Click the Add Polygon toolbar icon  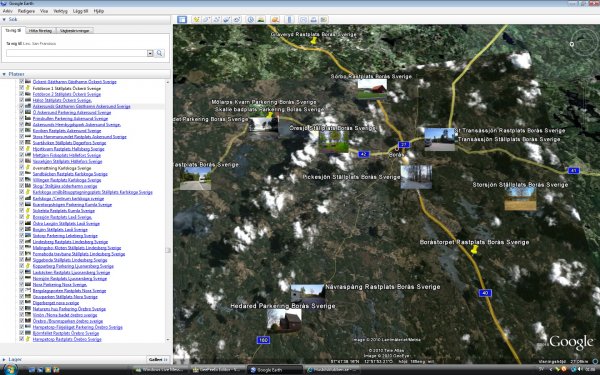[x=206, y=20]
